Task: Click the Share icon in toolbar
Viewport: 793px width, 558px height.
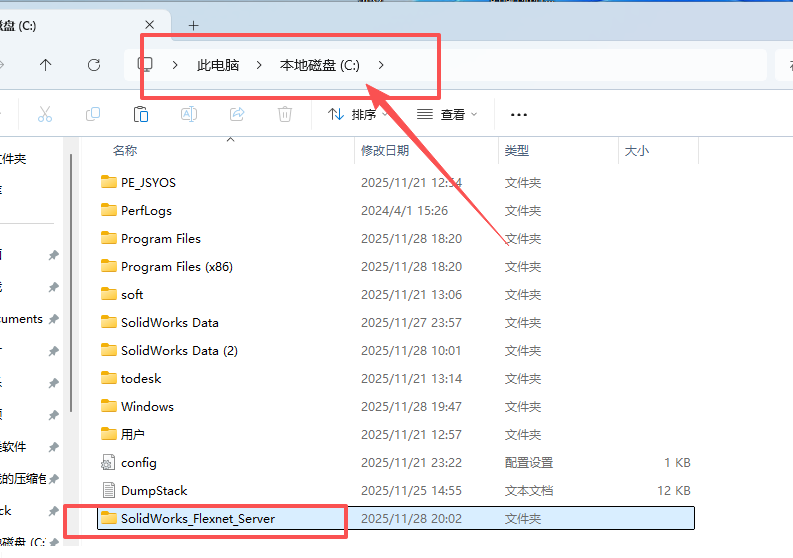Action: [x=237, y=114]
